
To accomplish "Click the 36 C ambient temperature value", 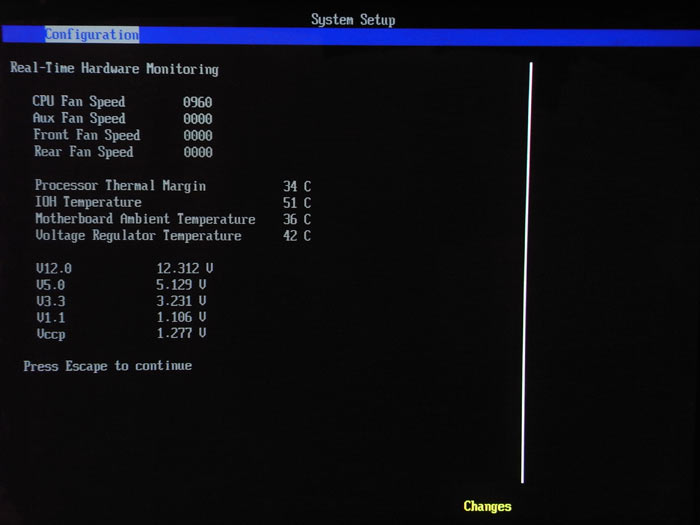I will [x=297, y=219].
